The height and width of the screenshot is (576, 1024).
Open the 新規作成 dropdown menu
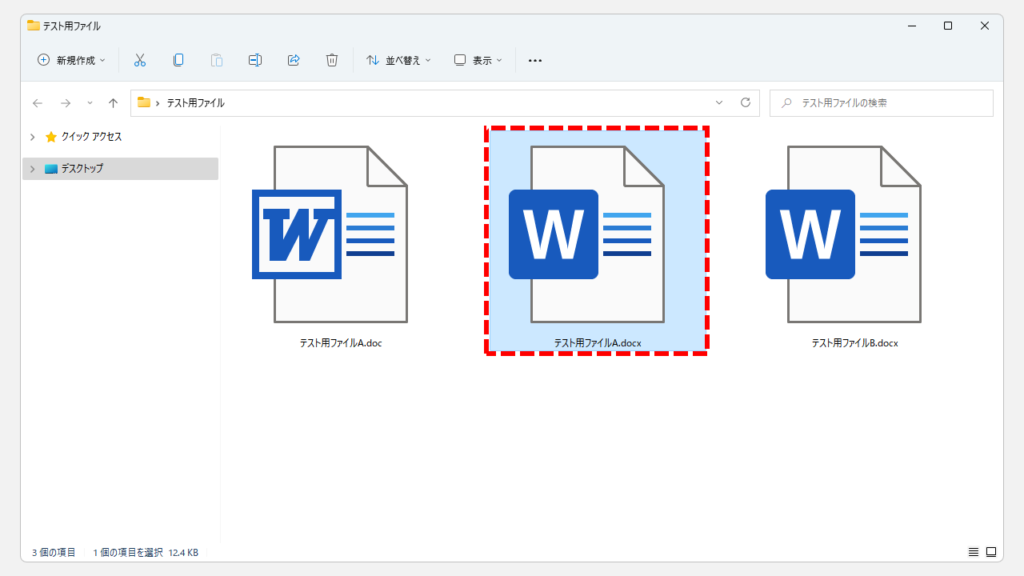click(x=71, y=60)
